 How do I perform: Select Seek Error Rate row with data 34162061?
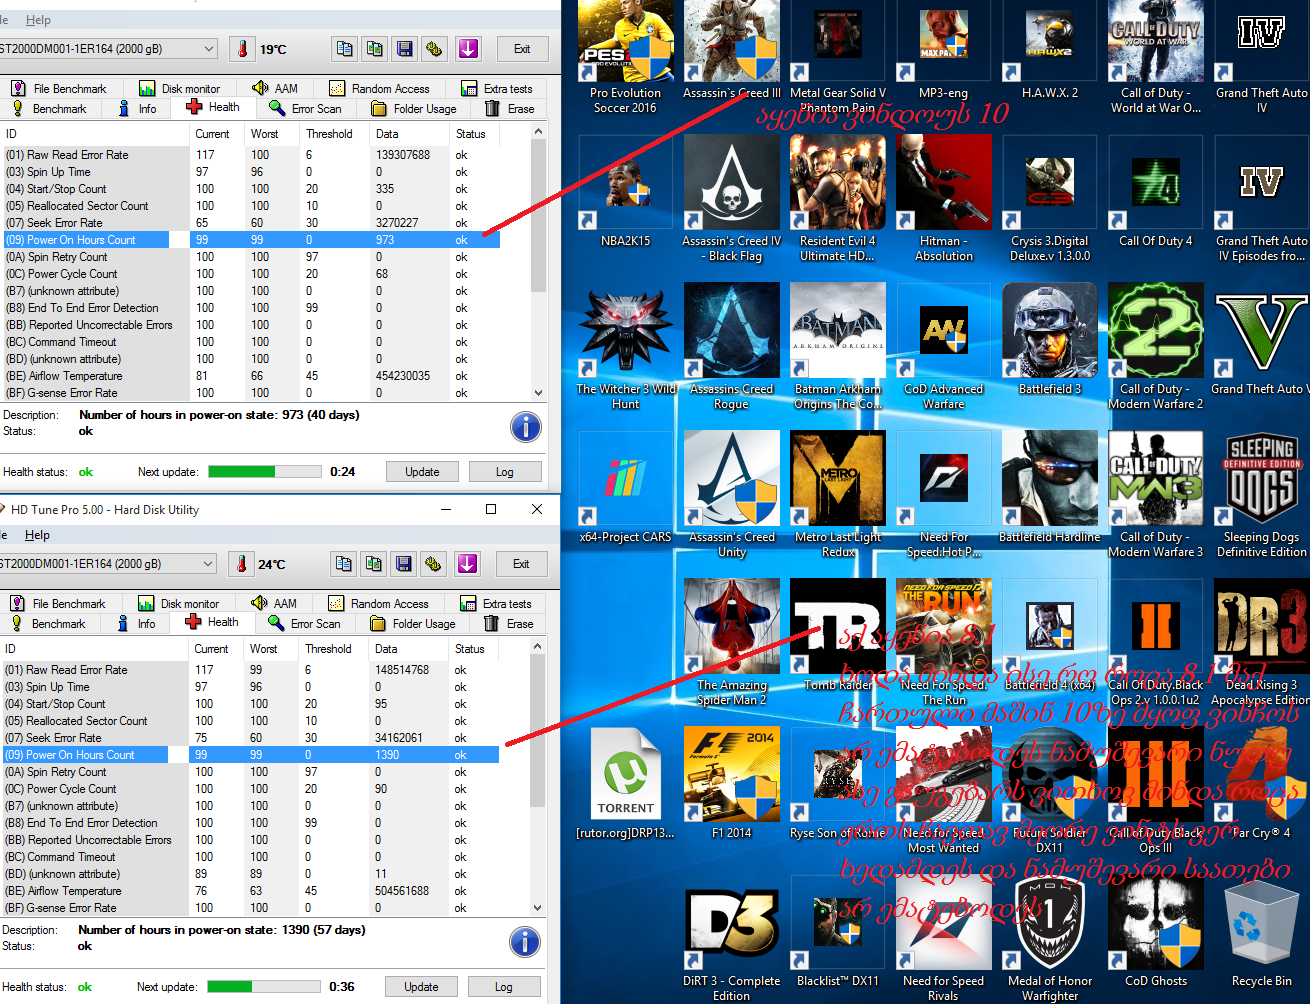point(250,738)
